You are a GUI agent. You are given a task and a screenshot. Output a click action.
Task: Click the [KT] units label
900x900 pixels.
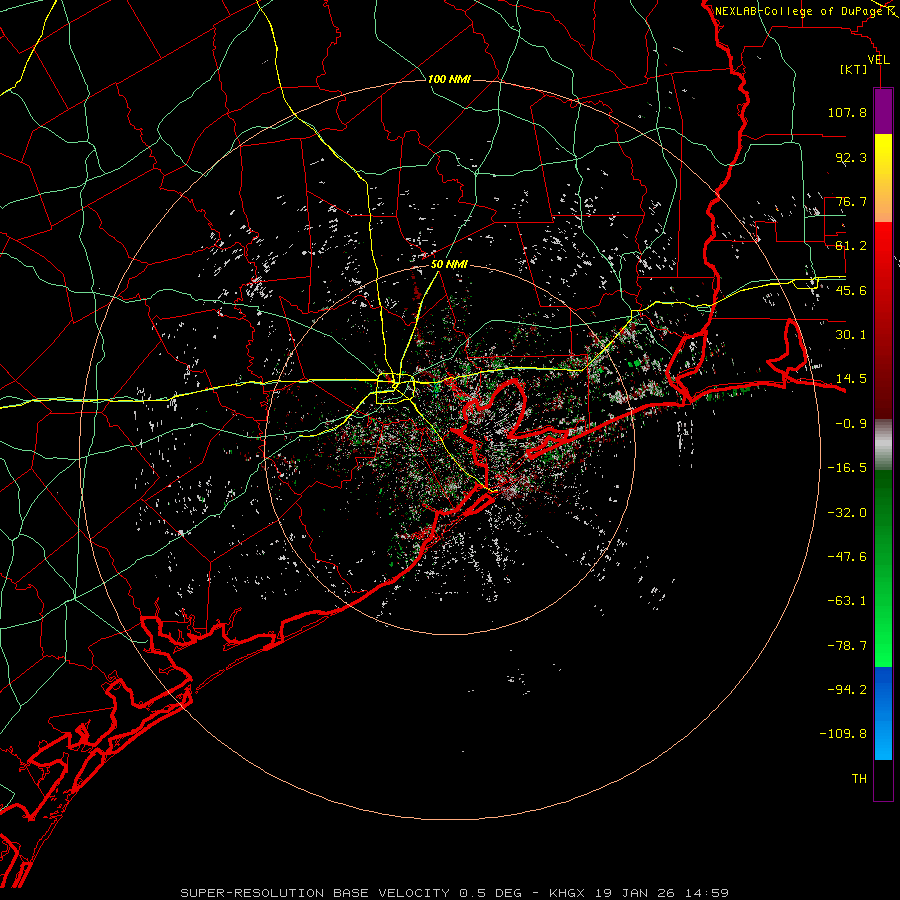(x=854, y=69)
